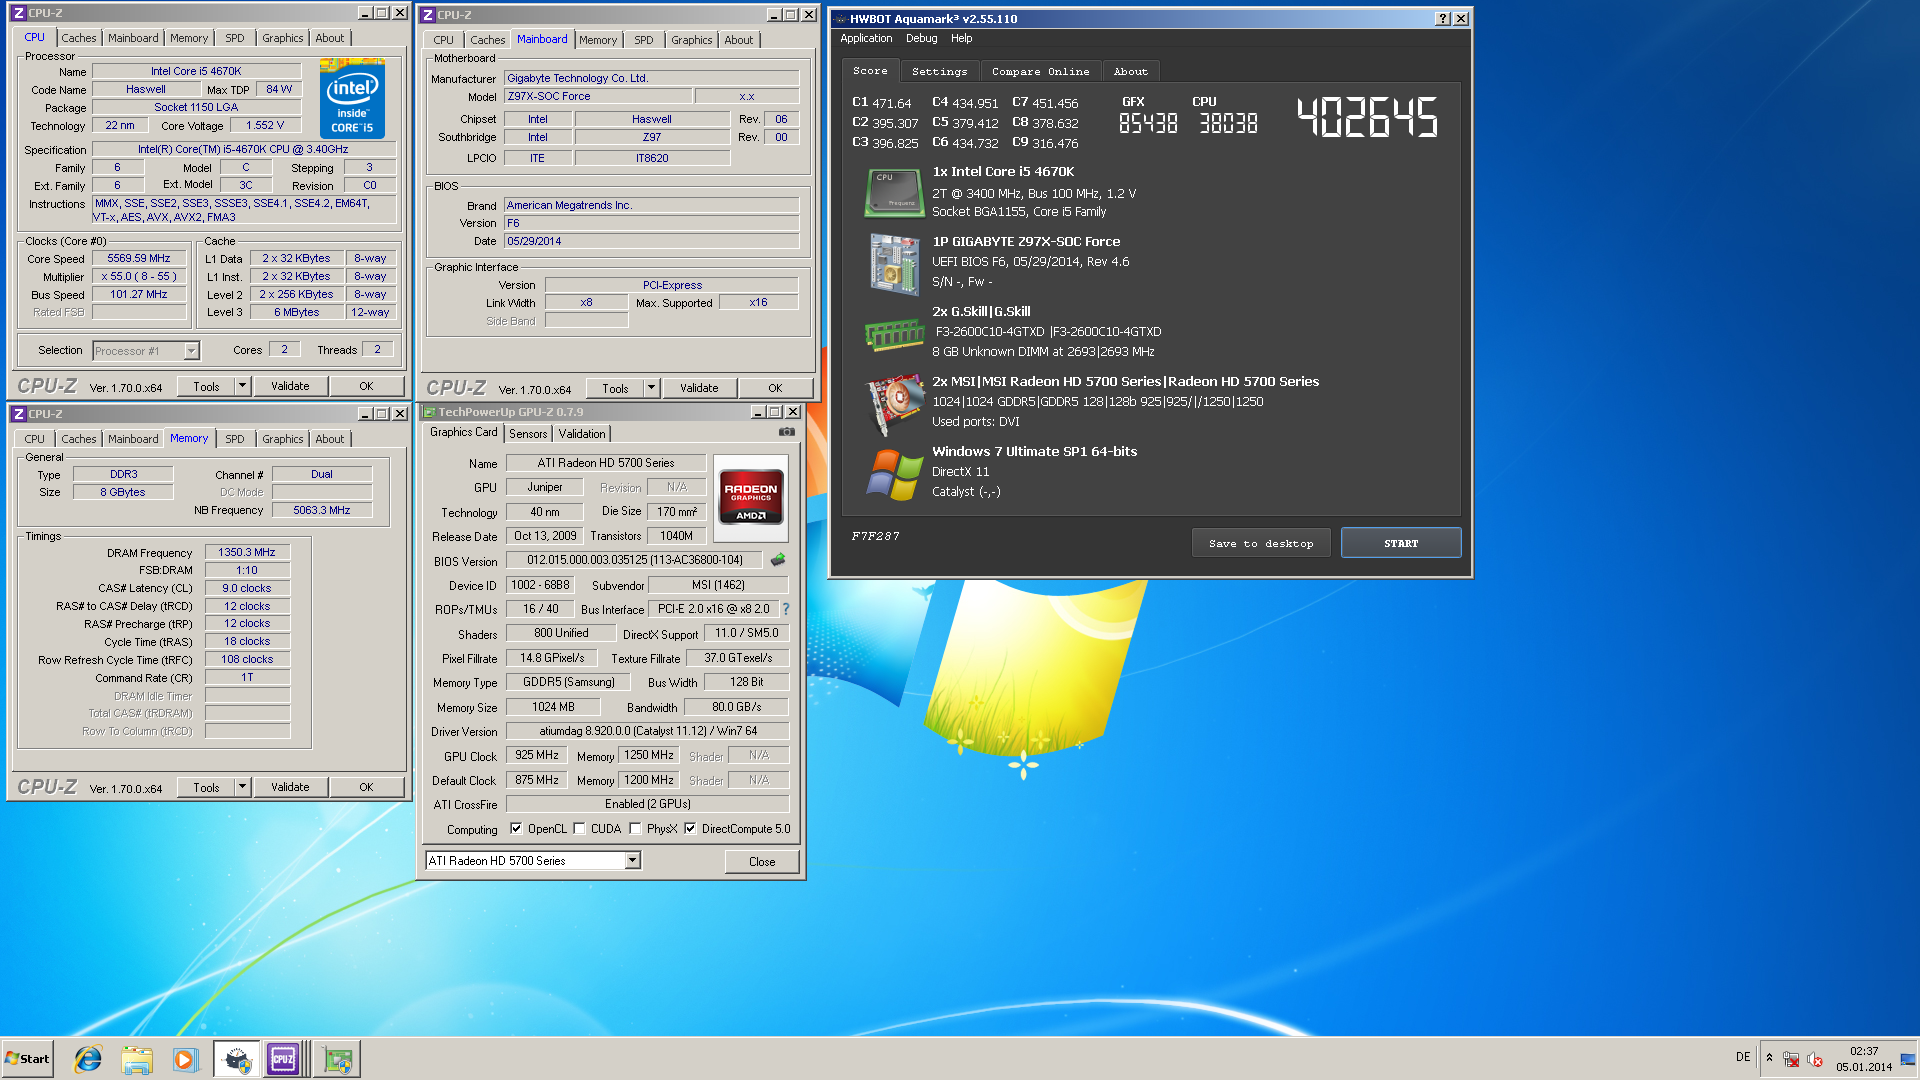Viewport: 1920px width, 1080px height.
Task: Click the Bus Interface question mark icon
Action: pos(786,609)
